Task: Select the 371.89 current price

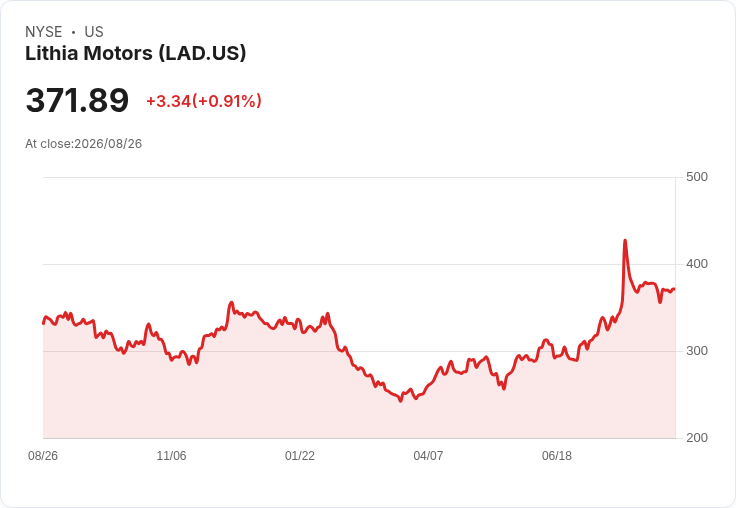Action: click(77, 100)
